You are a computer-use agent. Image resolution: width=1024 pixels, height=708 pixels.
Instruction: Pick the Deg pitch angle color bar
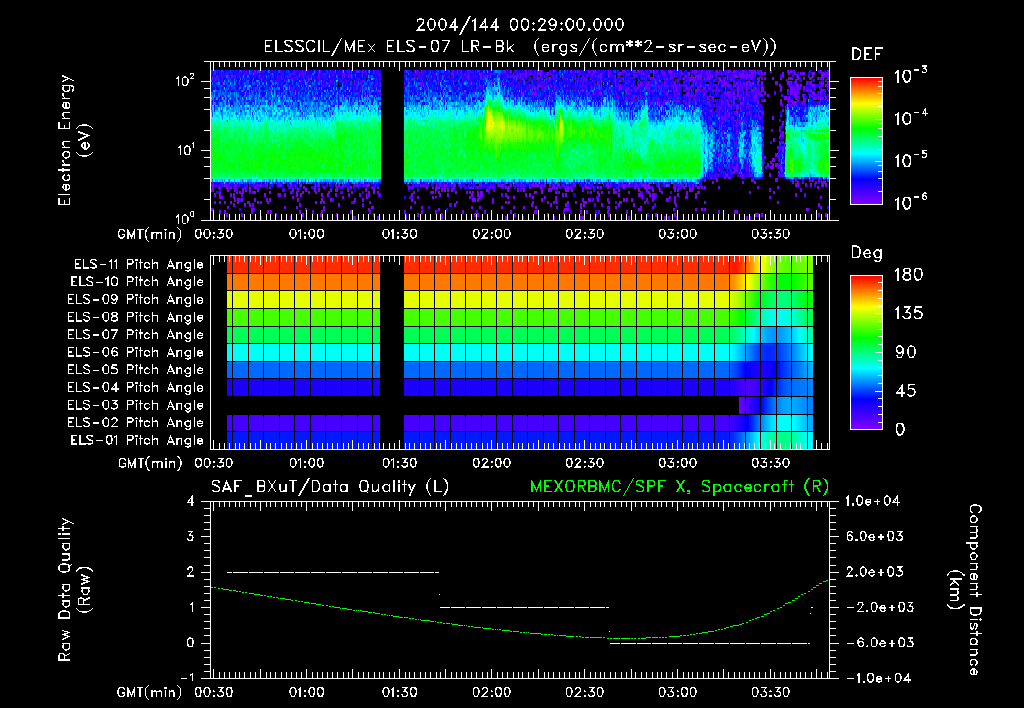(867, 352)
